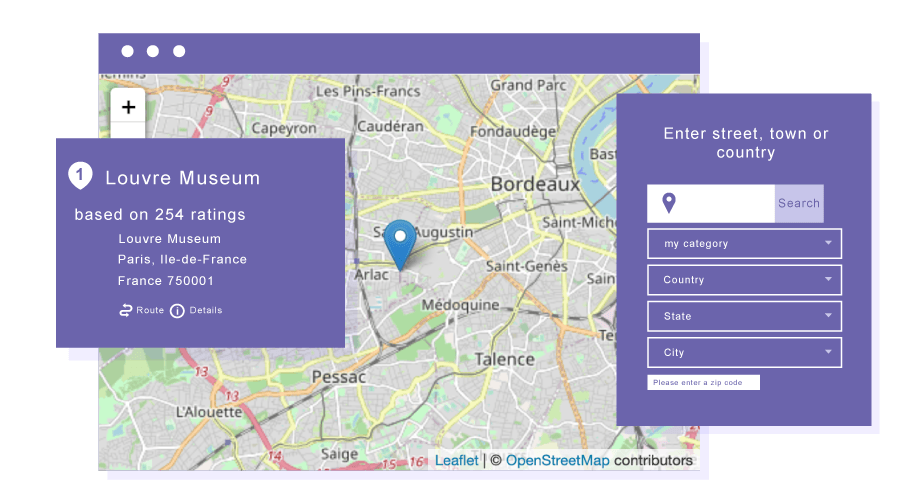
Task: Click the blue location marker on map
Action: [400, 242]
